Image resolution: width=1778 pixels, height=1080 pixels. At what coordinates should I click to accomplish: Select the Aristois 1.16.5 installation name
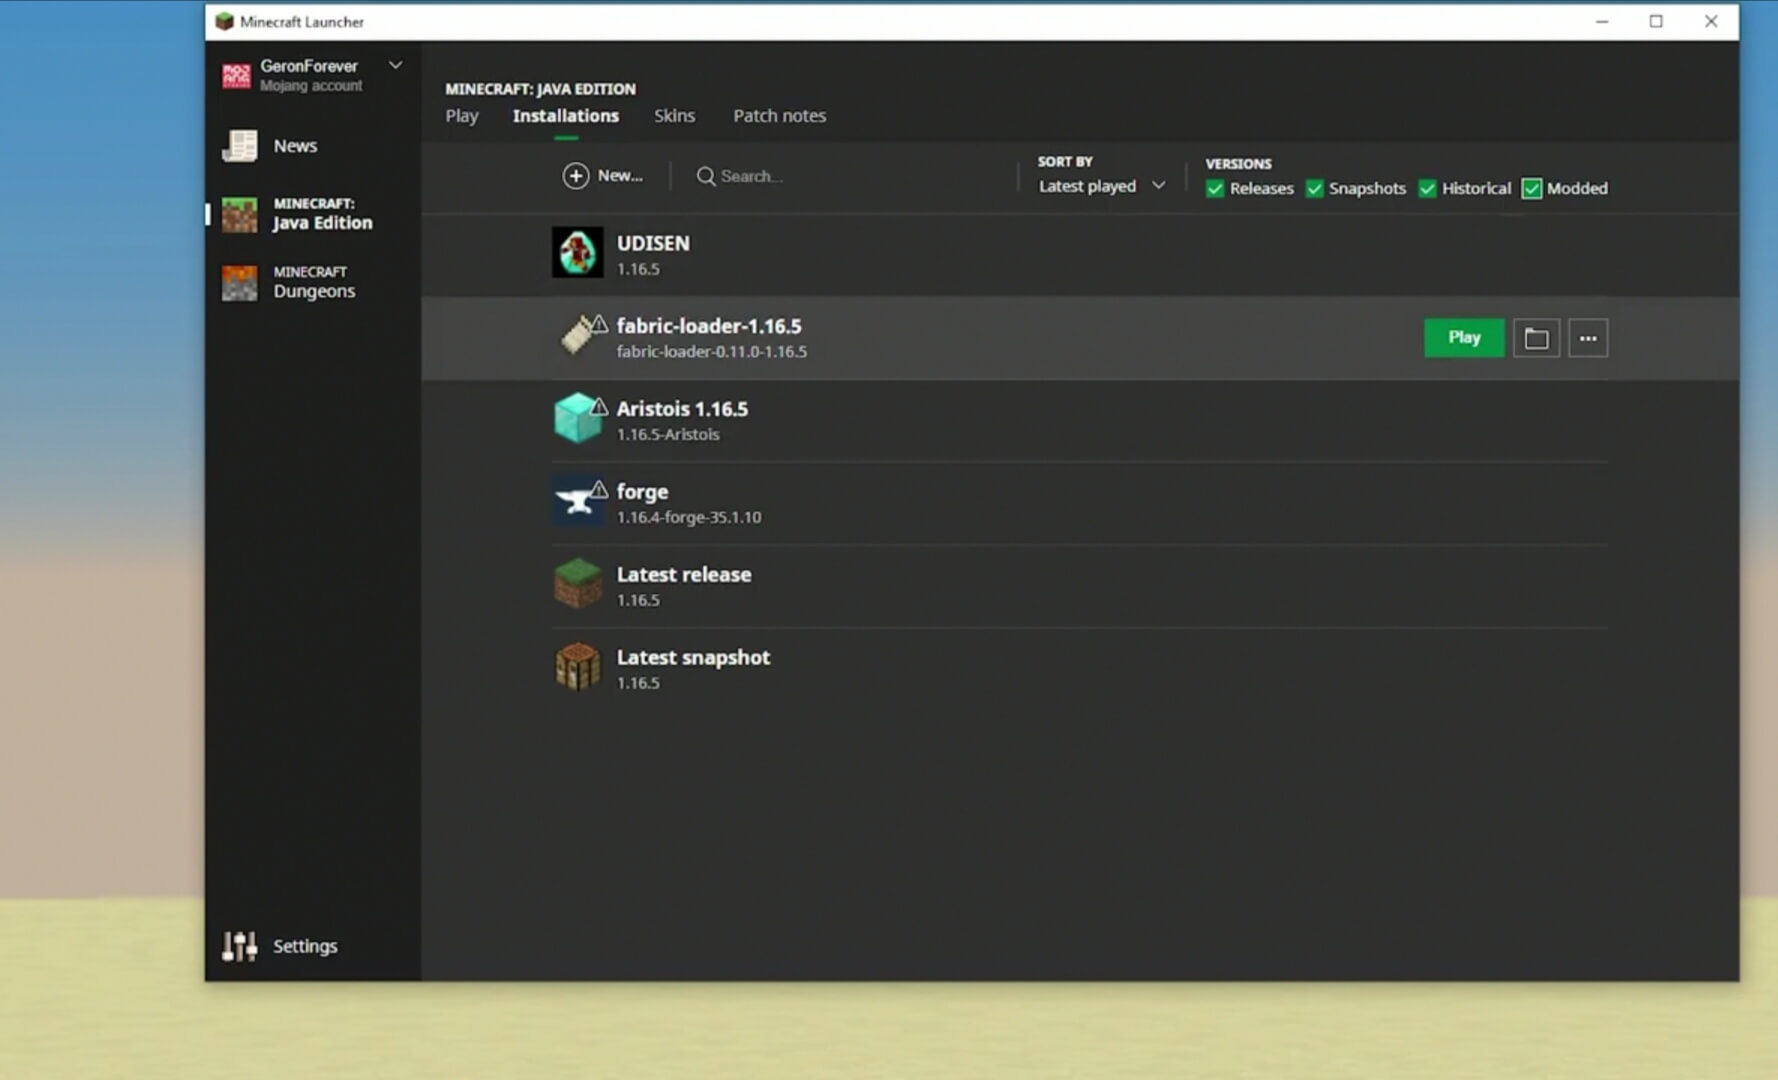[682, 409]
